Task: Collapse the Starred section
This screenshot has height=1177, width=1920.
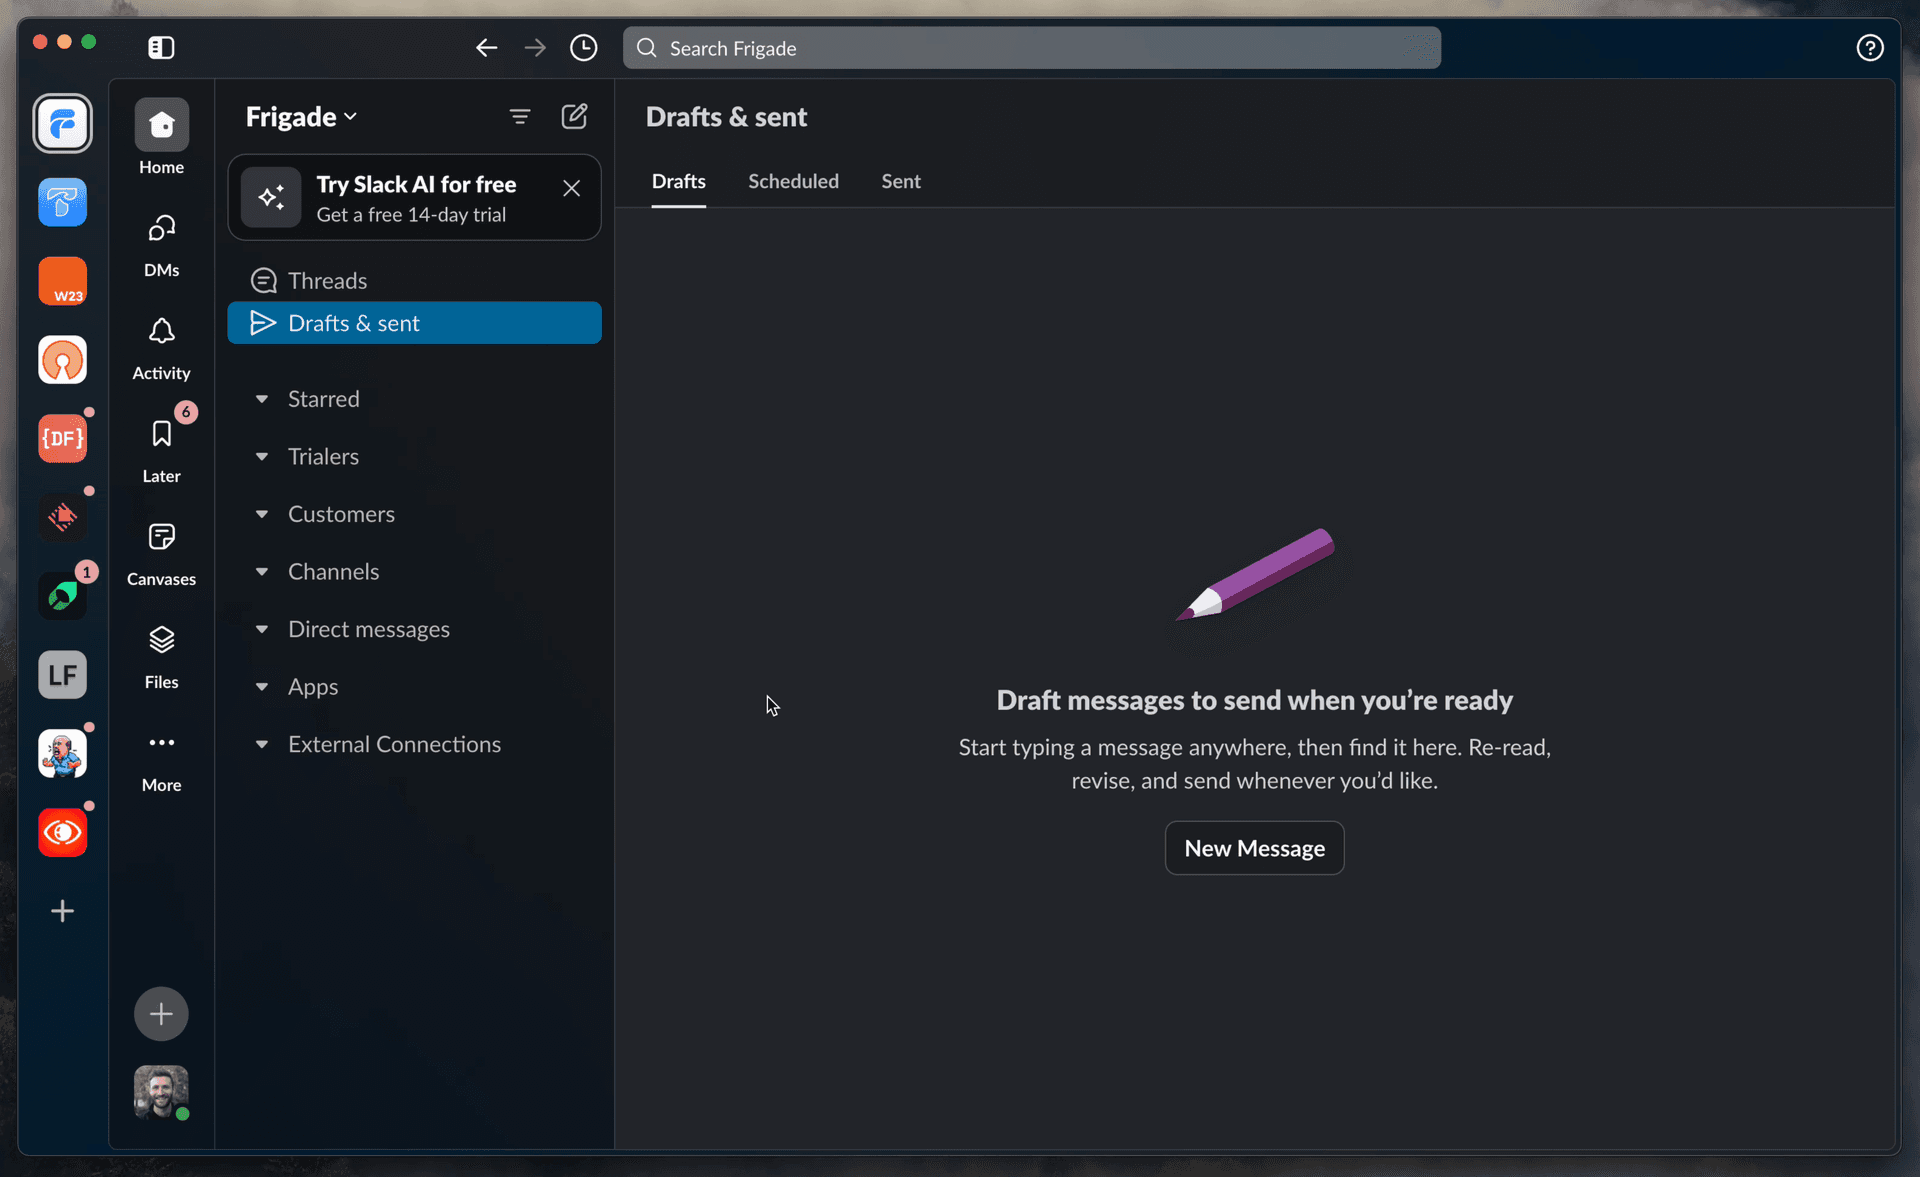Action: pos(261,399)
